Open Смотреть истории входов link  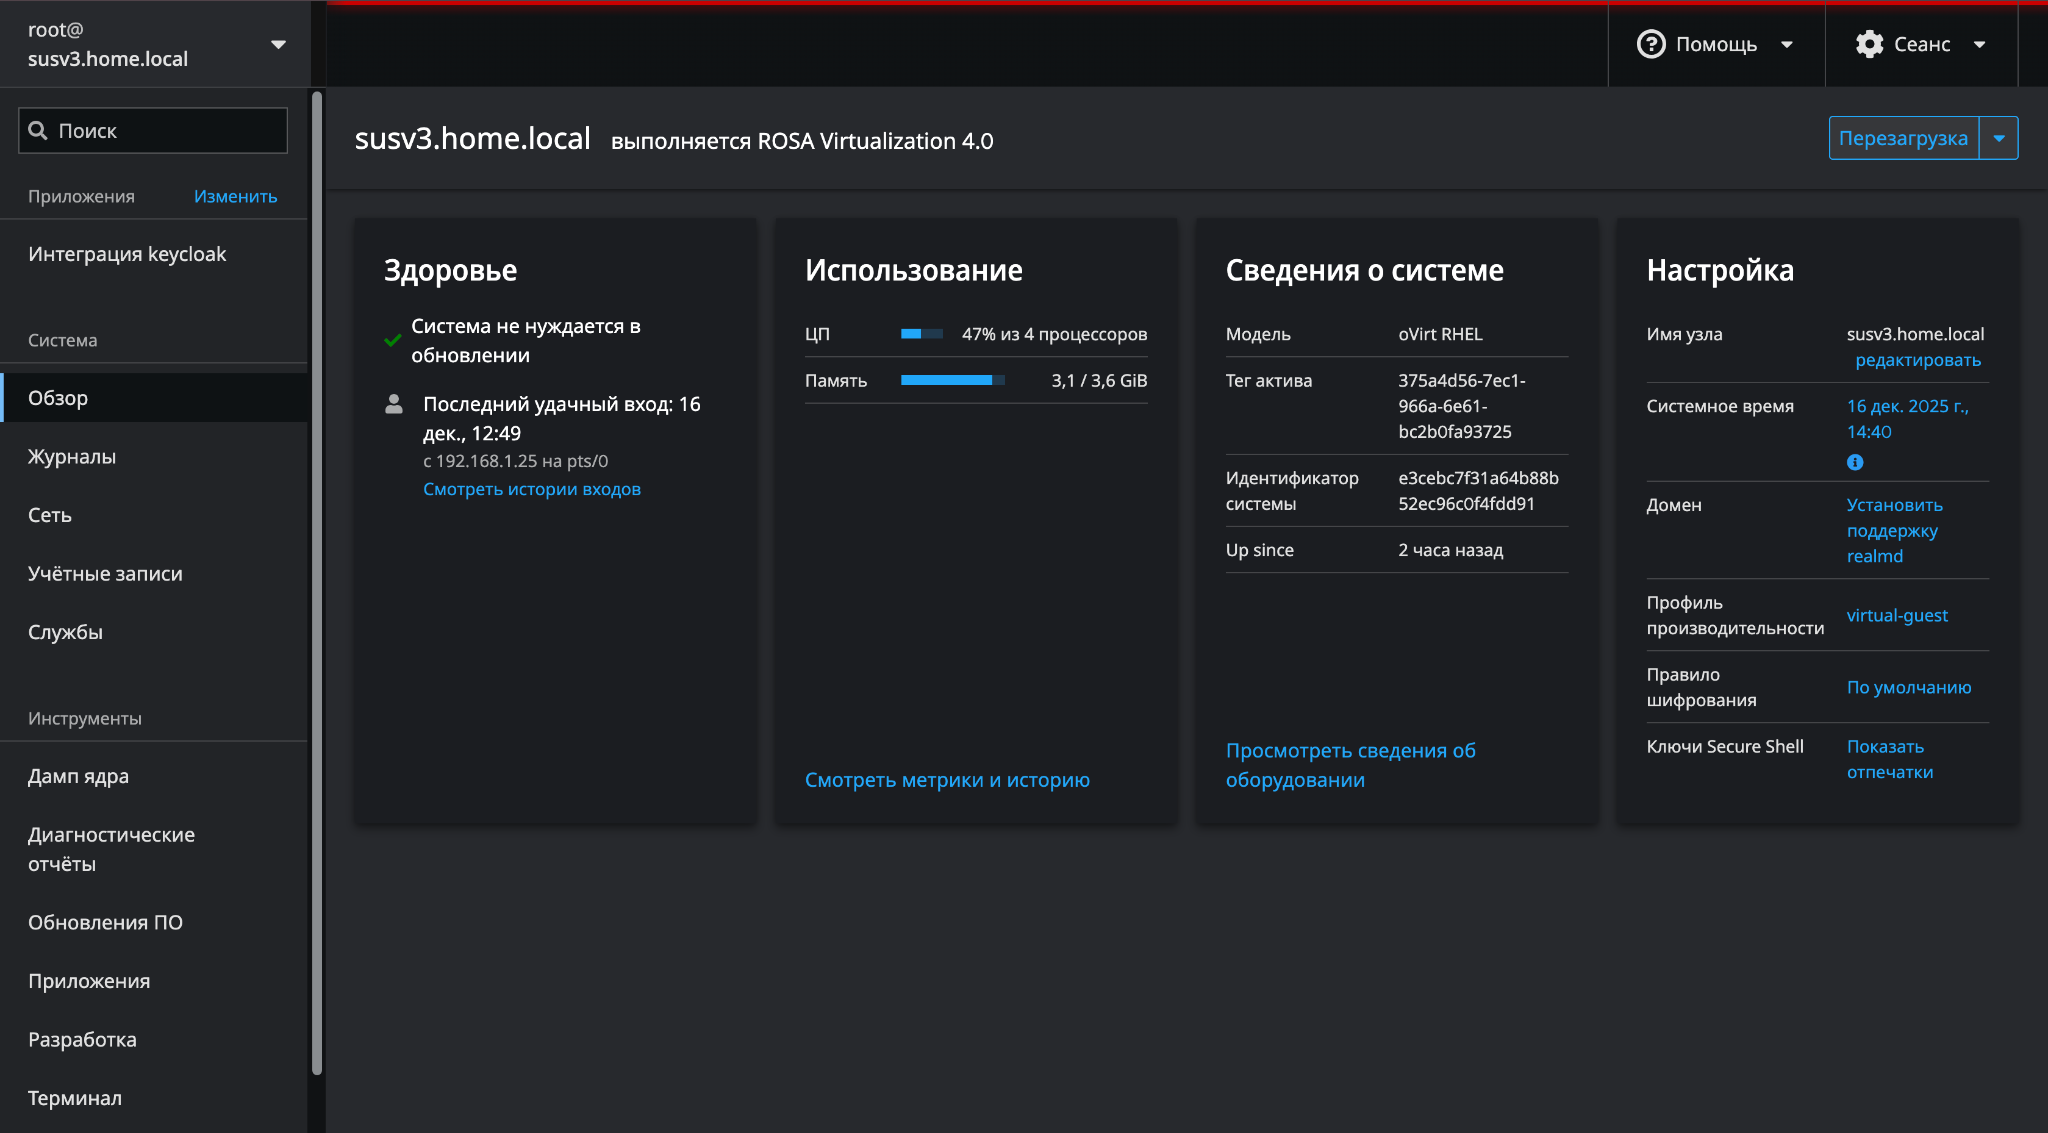pos(531,489)
